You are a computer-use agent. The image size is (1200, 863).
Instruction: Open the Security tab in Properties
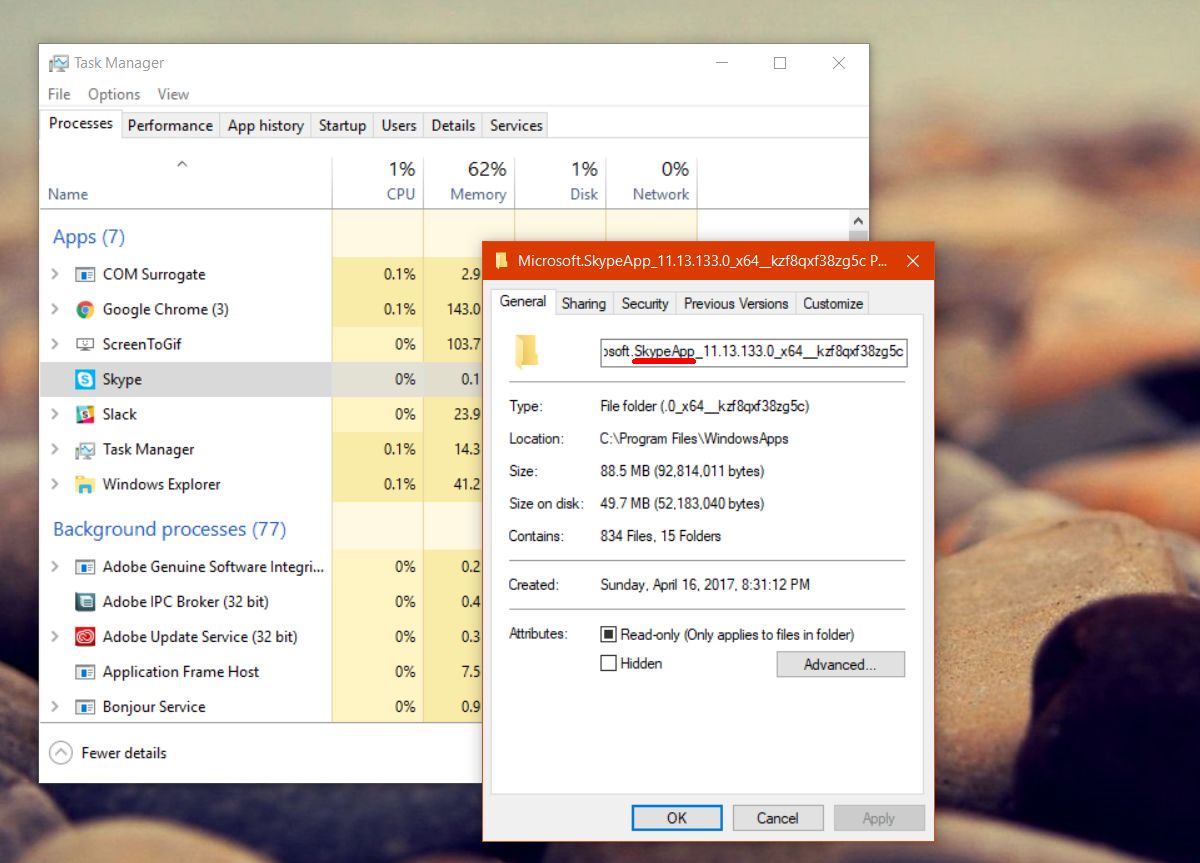coord(645,303)
